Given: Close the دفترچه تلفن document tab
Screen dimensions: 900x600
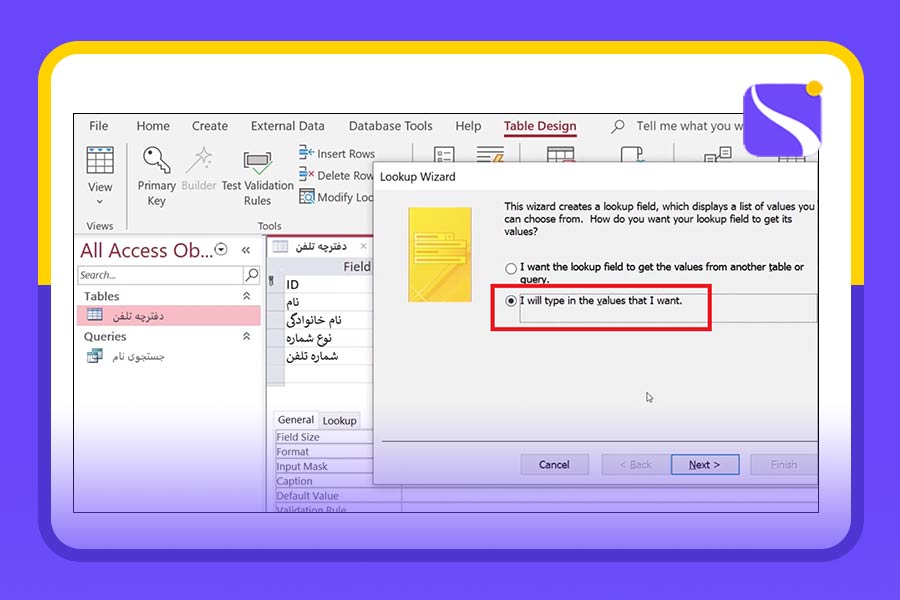Looking at the screenshot, I should click(363, 246).
